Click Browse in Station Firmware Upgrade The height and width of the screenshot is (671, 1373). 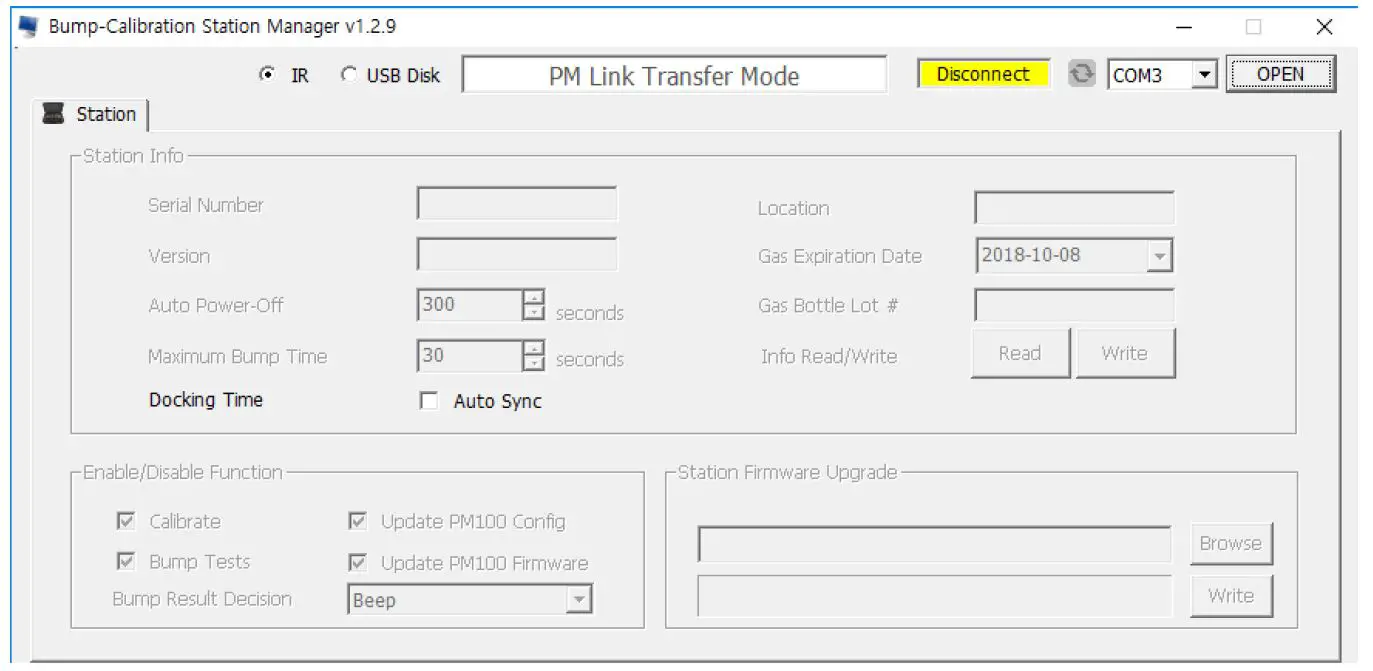click(1231, 543)
